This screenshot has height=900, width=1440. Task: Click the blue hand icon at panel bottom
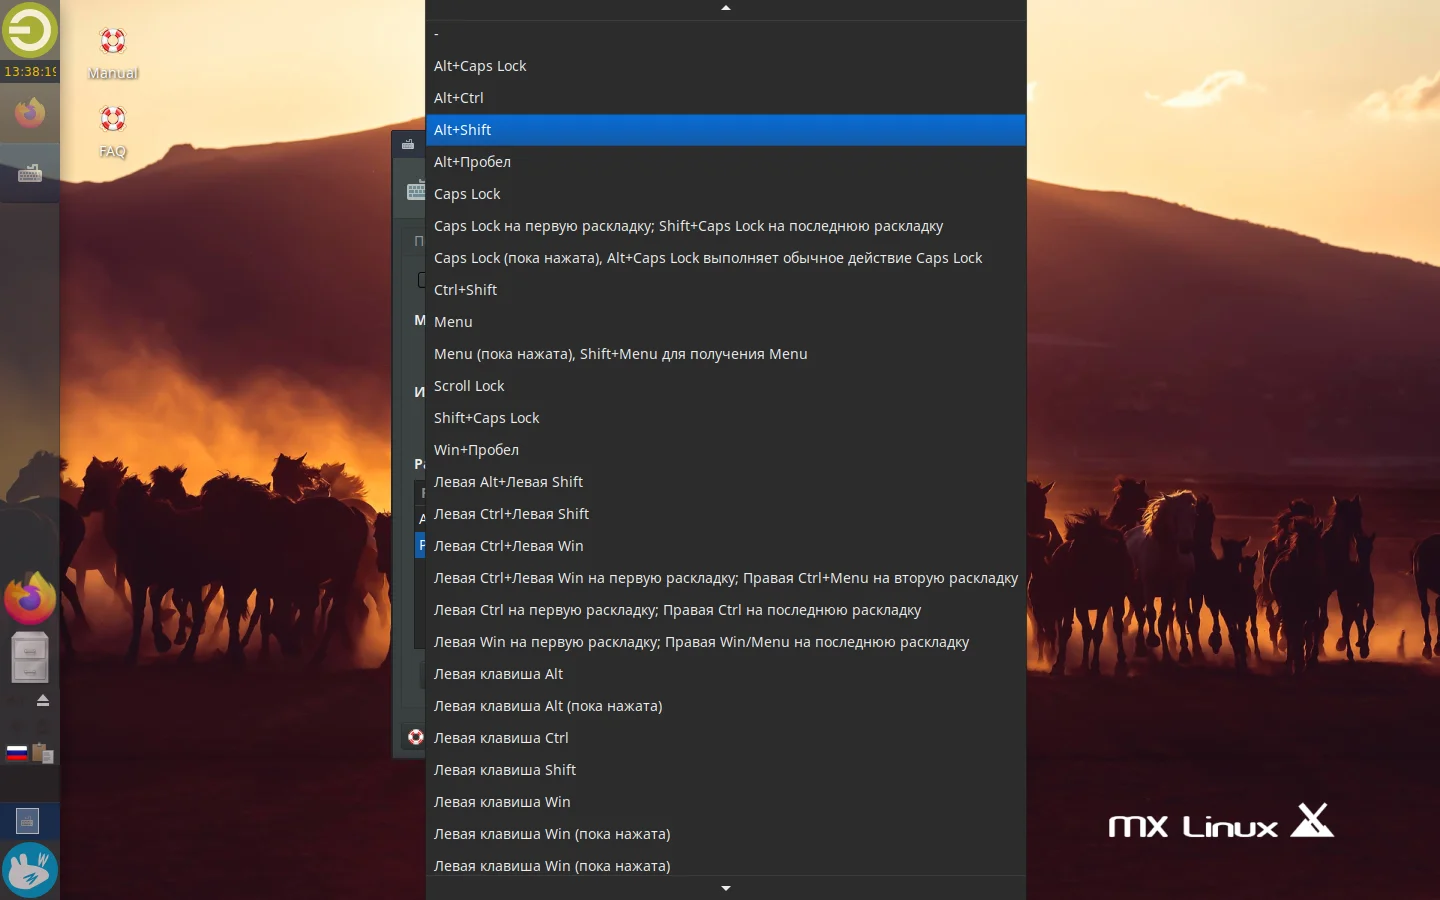(x=30, y=869)
